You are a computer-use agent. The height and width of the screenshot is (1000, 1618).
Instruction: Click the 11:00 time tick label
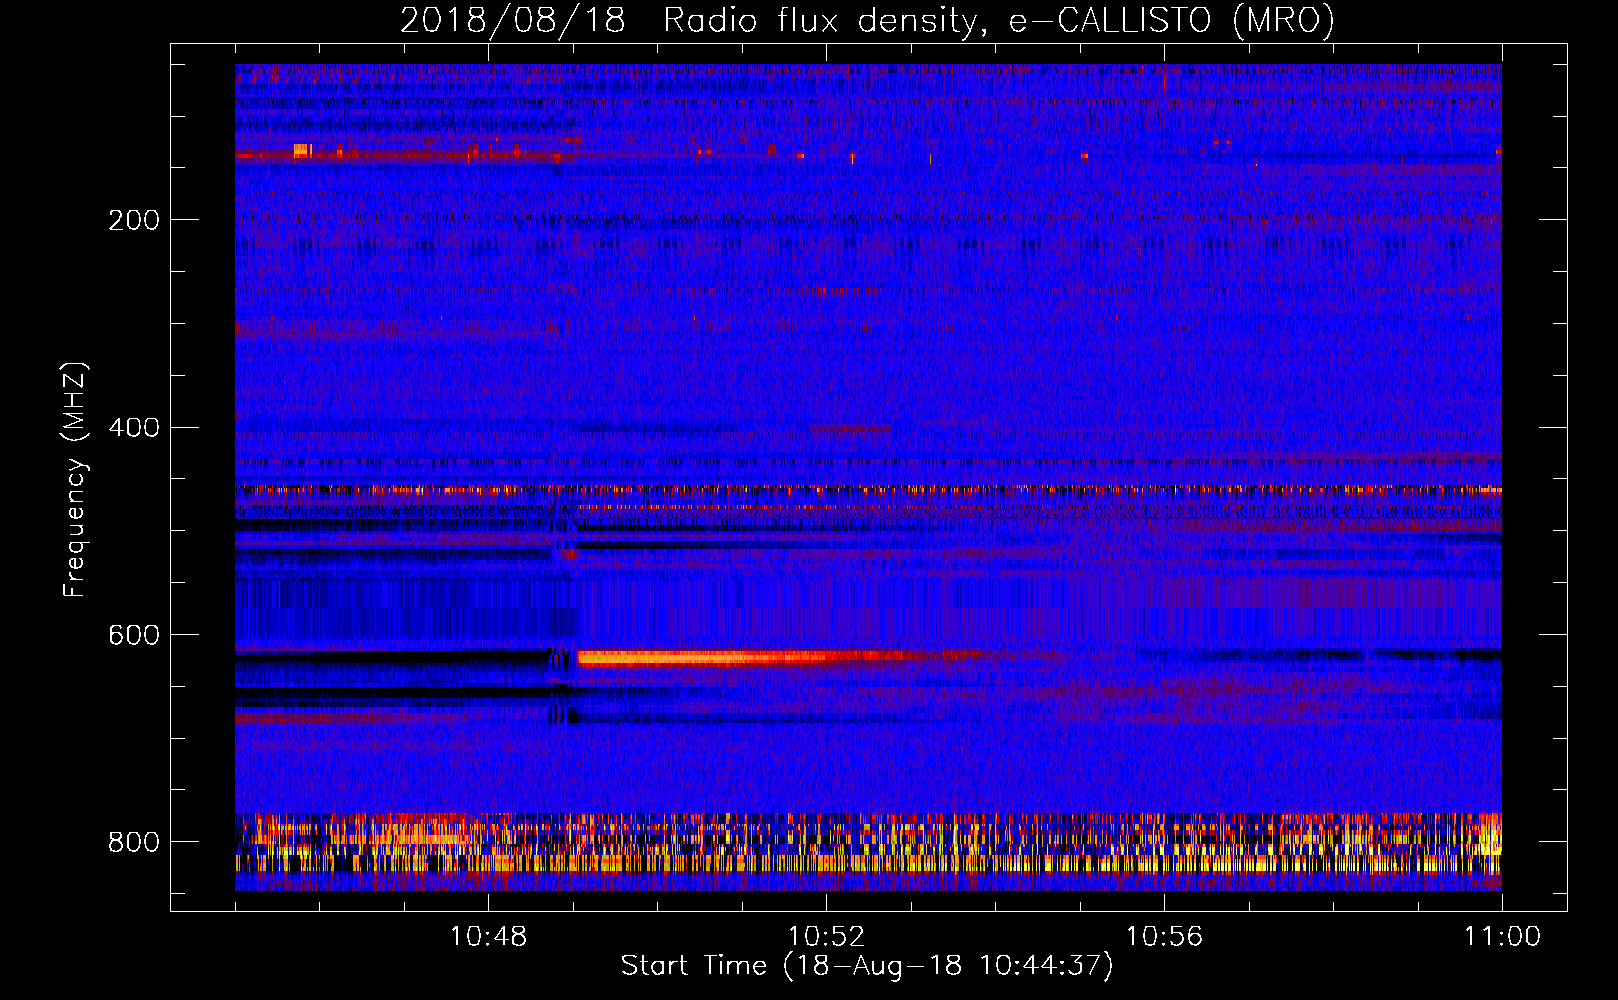(x=1502, y=937)
